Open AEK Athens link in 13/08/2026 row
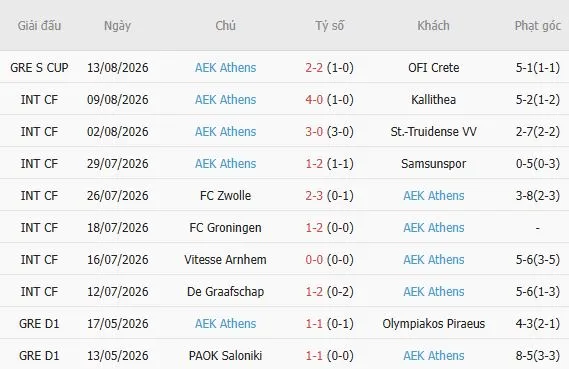The height and width of the screenshot is (369, 569). tap(225, 67)
